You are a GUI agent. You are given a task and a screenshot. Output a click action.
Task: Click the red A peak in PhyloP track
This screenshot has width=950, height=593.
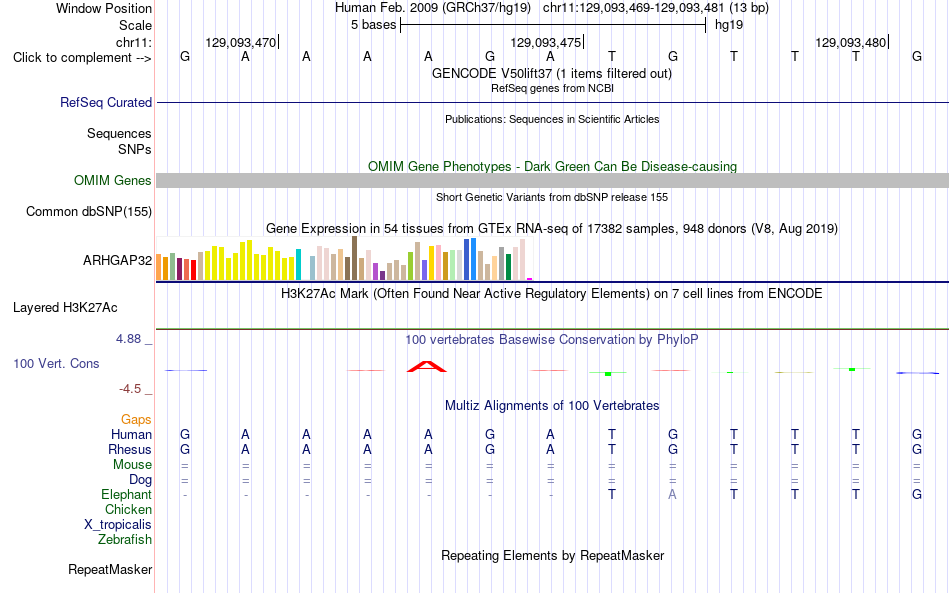(427, 366)
